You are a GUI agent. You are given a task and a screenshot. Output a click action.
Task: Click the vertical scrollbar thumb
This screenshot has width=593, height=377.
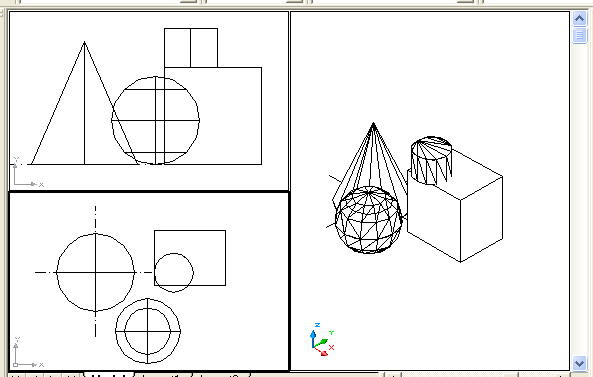[x=579, y=36]
